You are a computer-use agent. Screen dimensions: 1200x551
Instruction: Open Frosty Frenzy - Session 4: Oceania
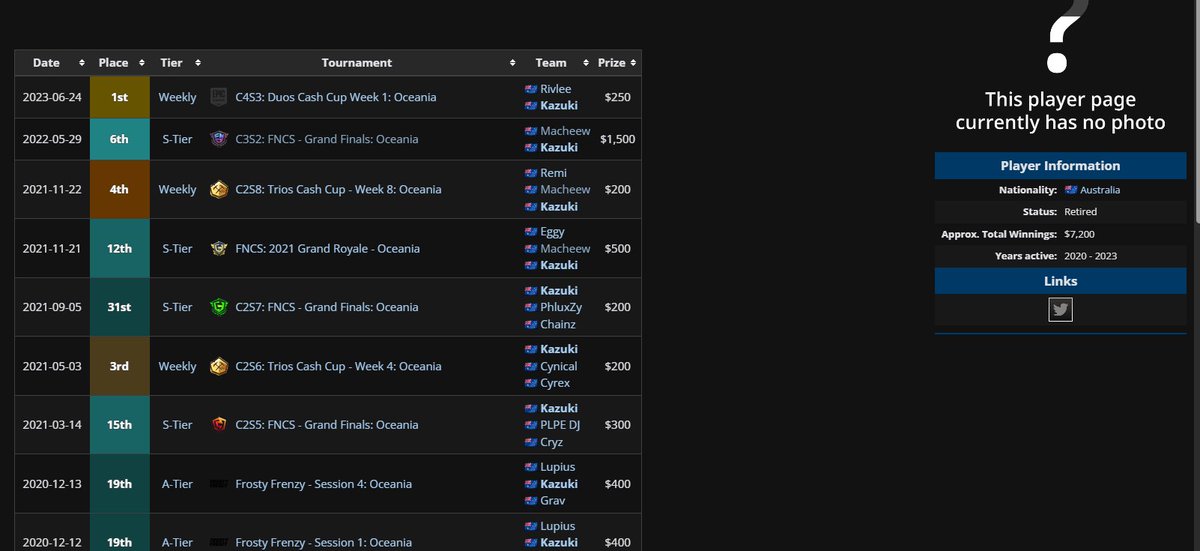click(323, 484)
